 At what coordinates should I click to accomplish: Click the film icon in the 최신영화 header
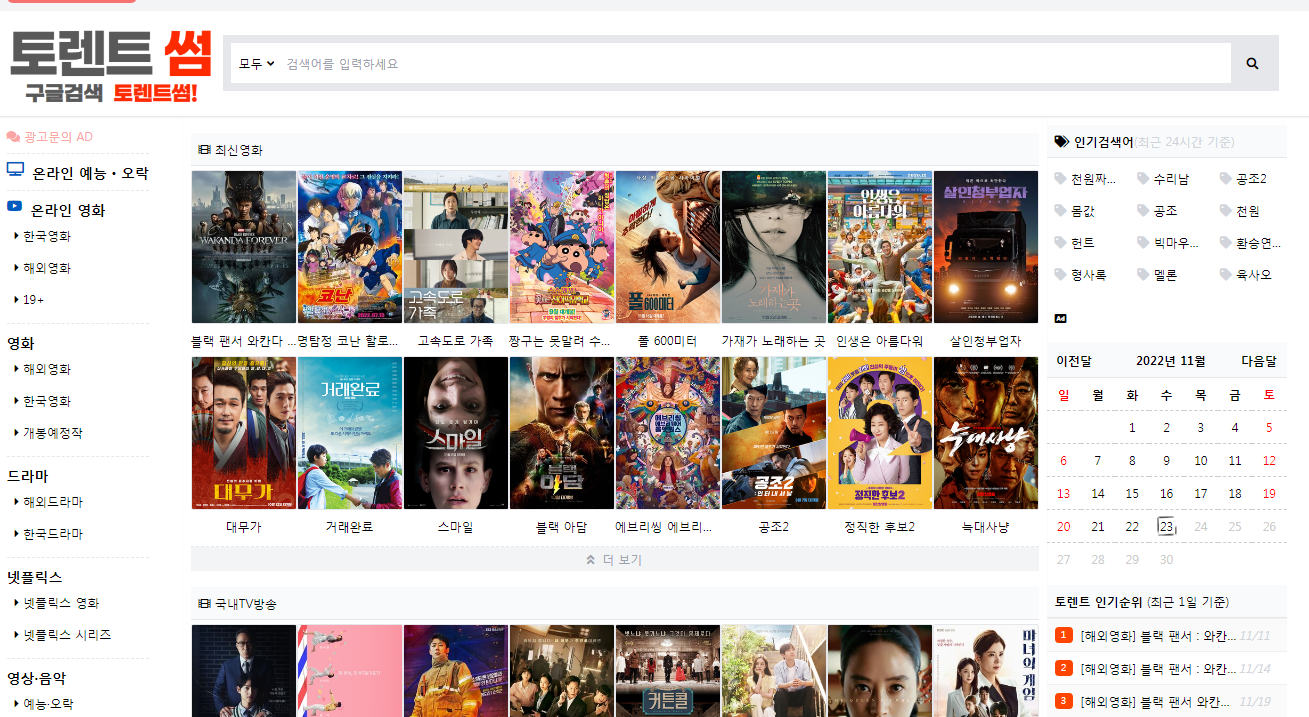(x=204, y=150)
